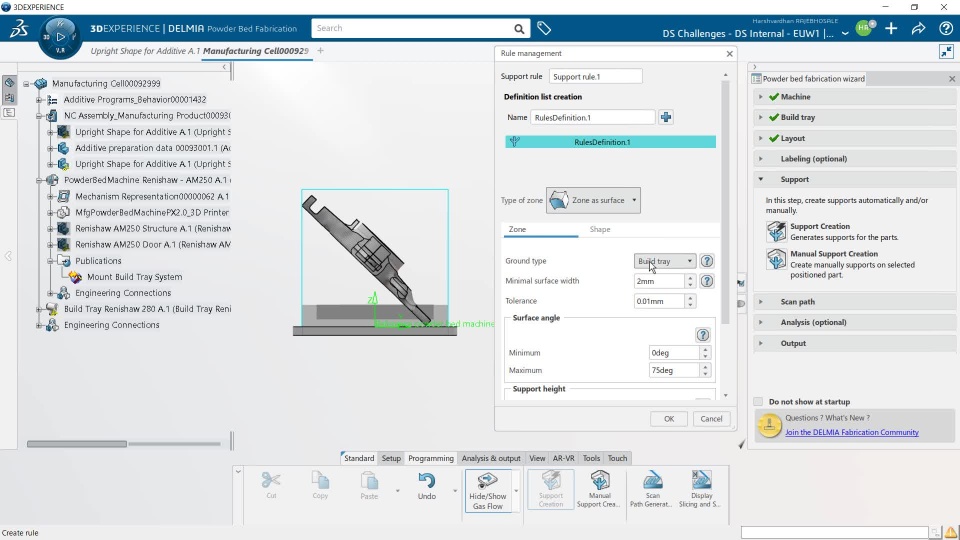
Task: Enable Do not show at startup
Action: (x=758, y=402)
